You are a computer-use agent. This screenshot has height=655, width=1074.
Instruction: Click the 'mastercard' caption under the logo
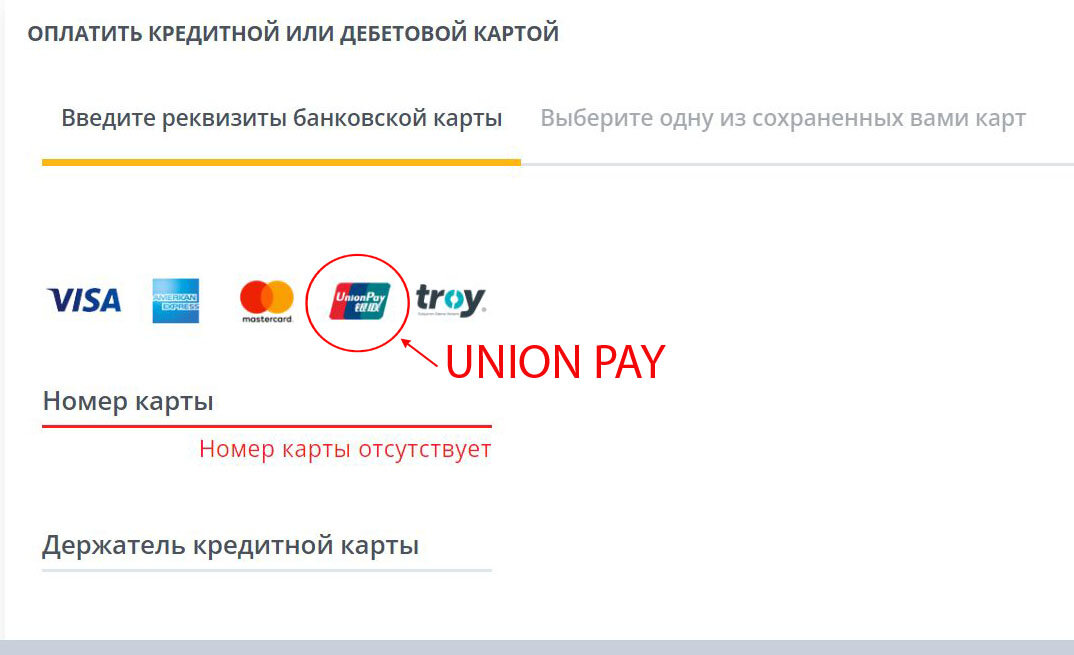tap(267, 319)
